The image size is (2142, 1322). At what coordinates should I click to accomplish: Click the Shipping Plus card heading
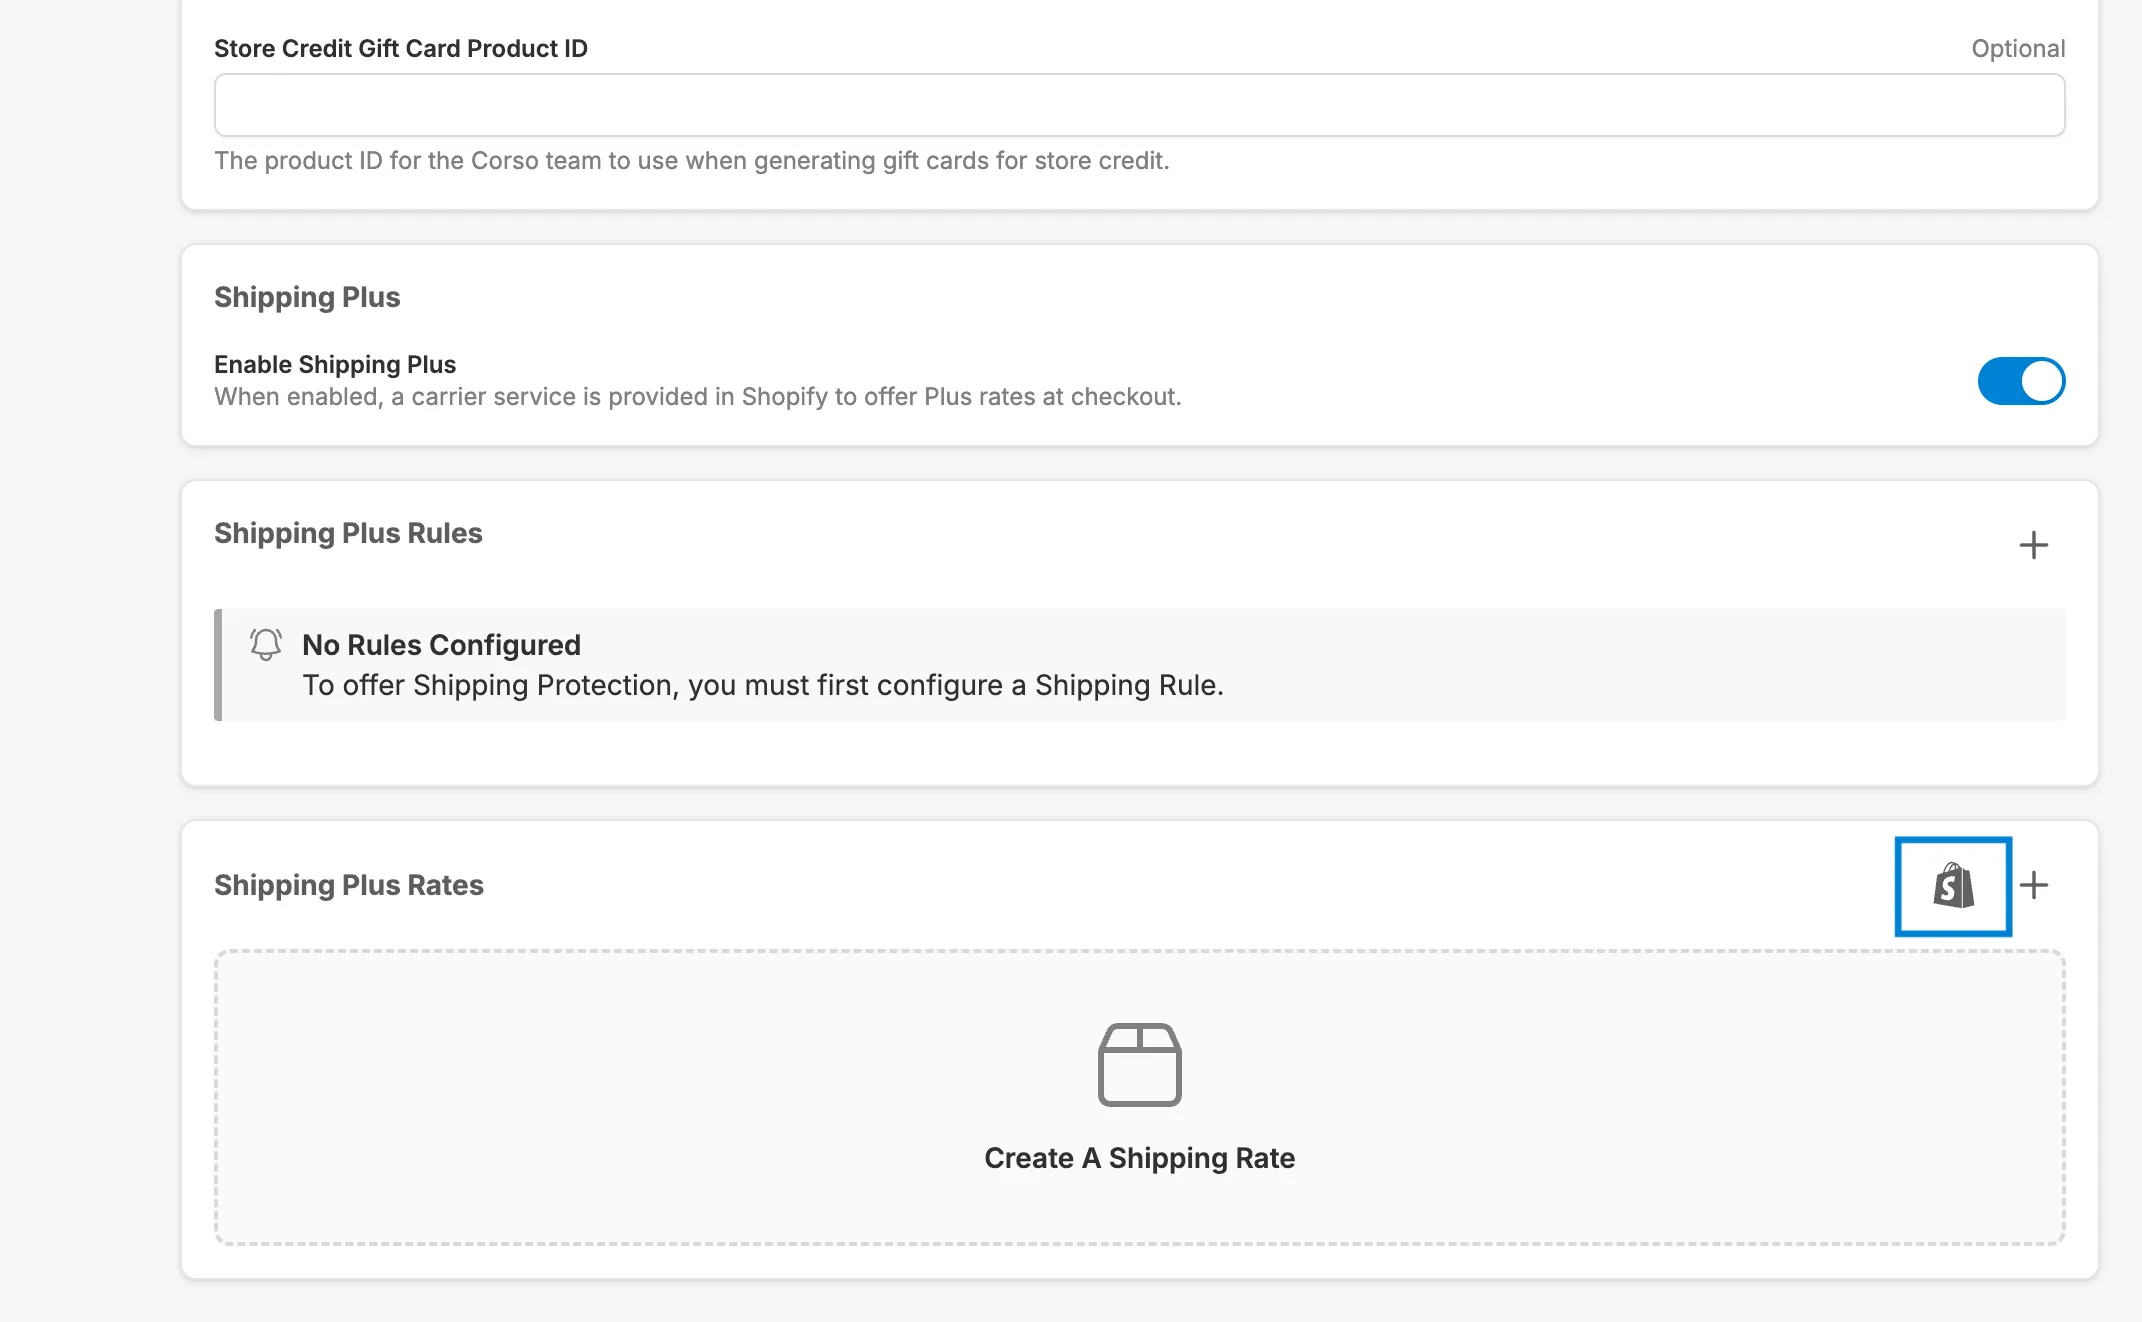click(x=307, y=297)
